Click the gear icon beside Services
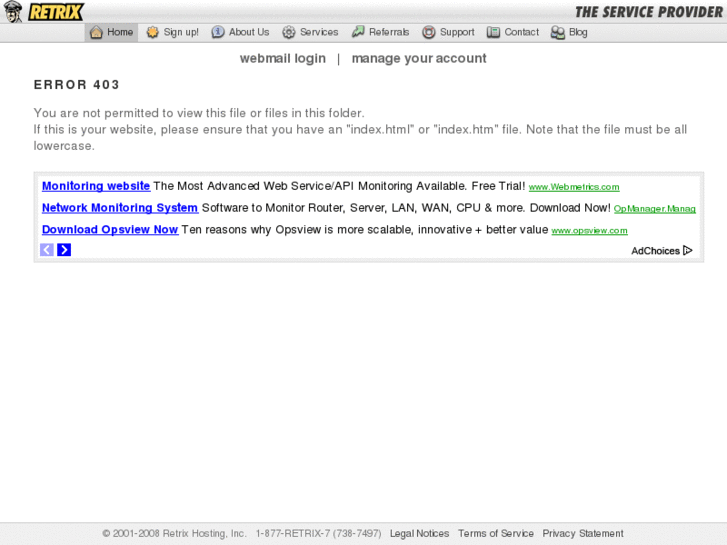The image size is (727, 545). point(289,32)
